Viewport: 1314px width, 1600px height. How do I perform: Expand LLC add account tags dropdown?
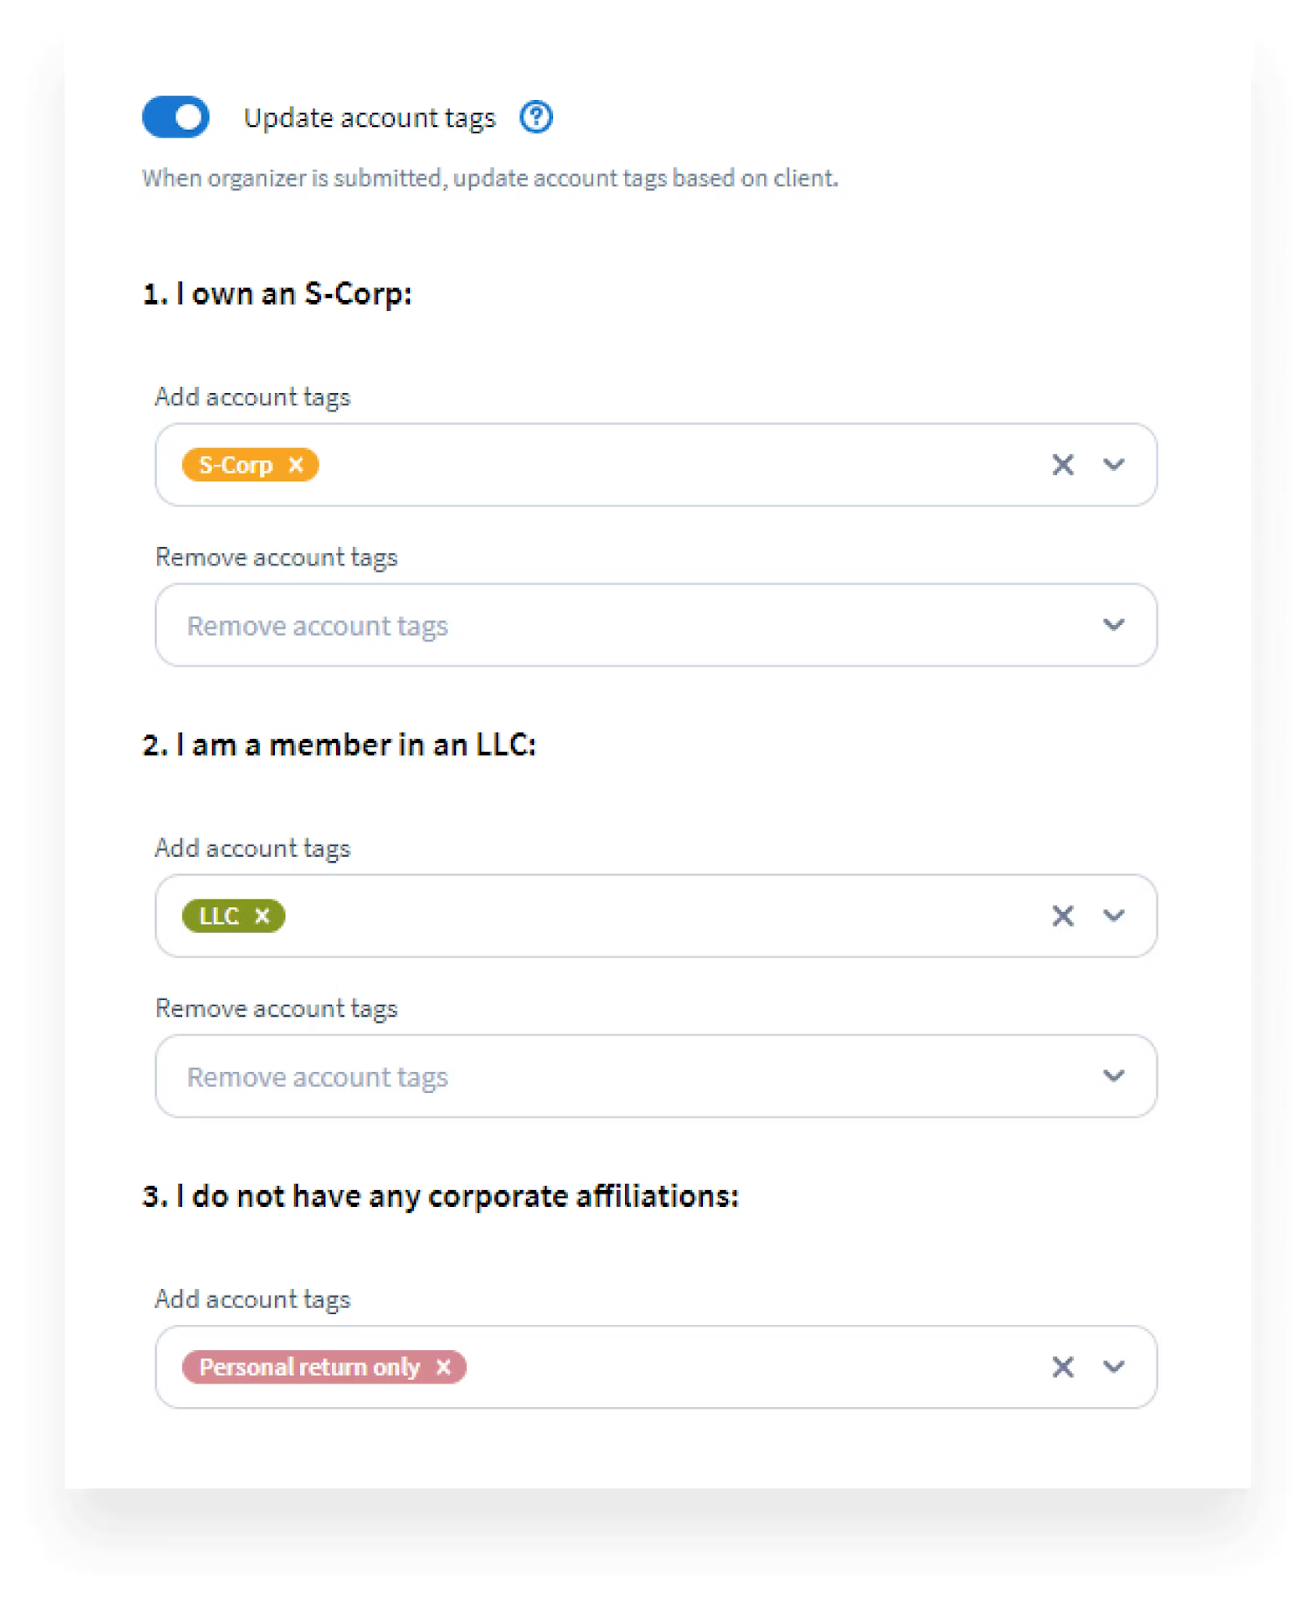[1114, 916]
